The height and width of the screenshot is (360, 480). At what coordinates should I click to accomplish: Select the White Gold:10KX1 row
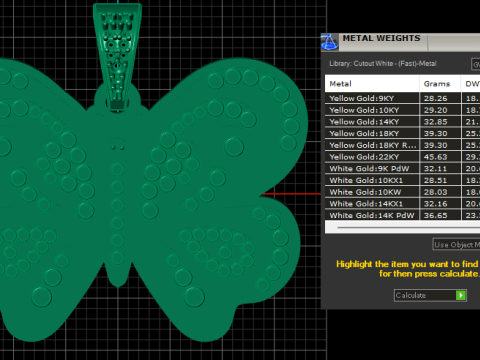(x=402, y=180)
